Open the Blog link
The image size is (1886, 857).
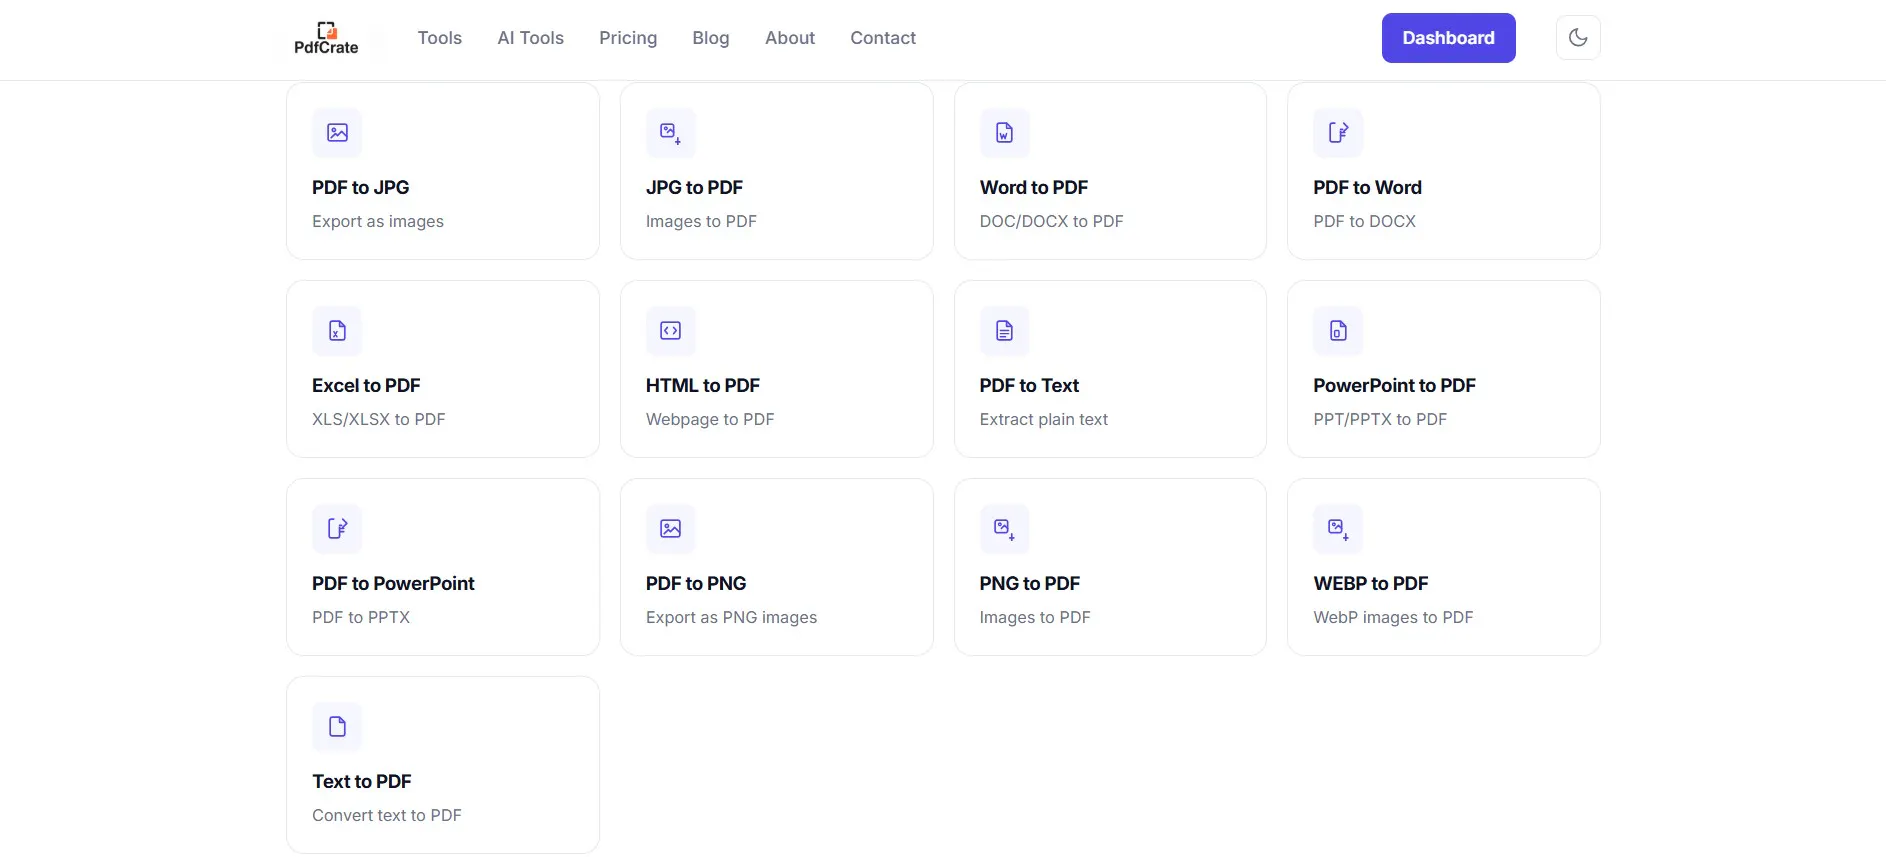(710, 38)
